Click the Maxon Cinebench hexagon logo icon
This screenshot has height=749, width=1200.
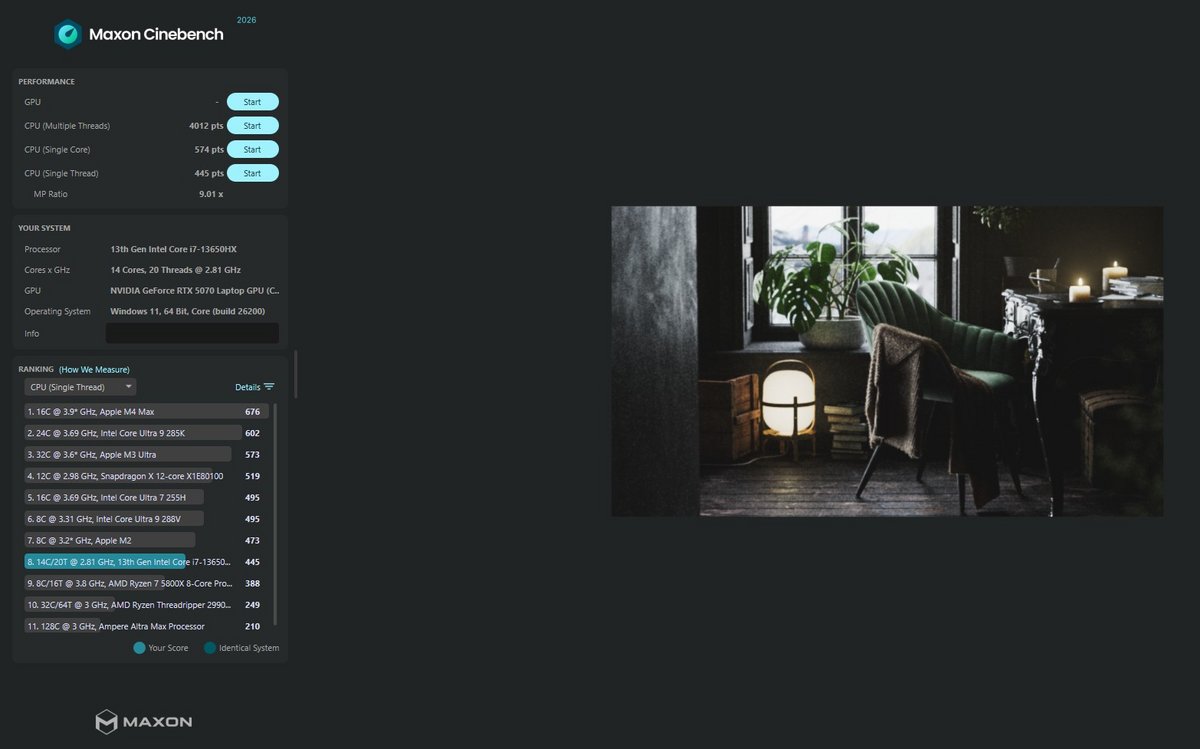(68, 34)
